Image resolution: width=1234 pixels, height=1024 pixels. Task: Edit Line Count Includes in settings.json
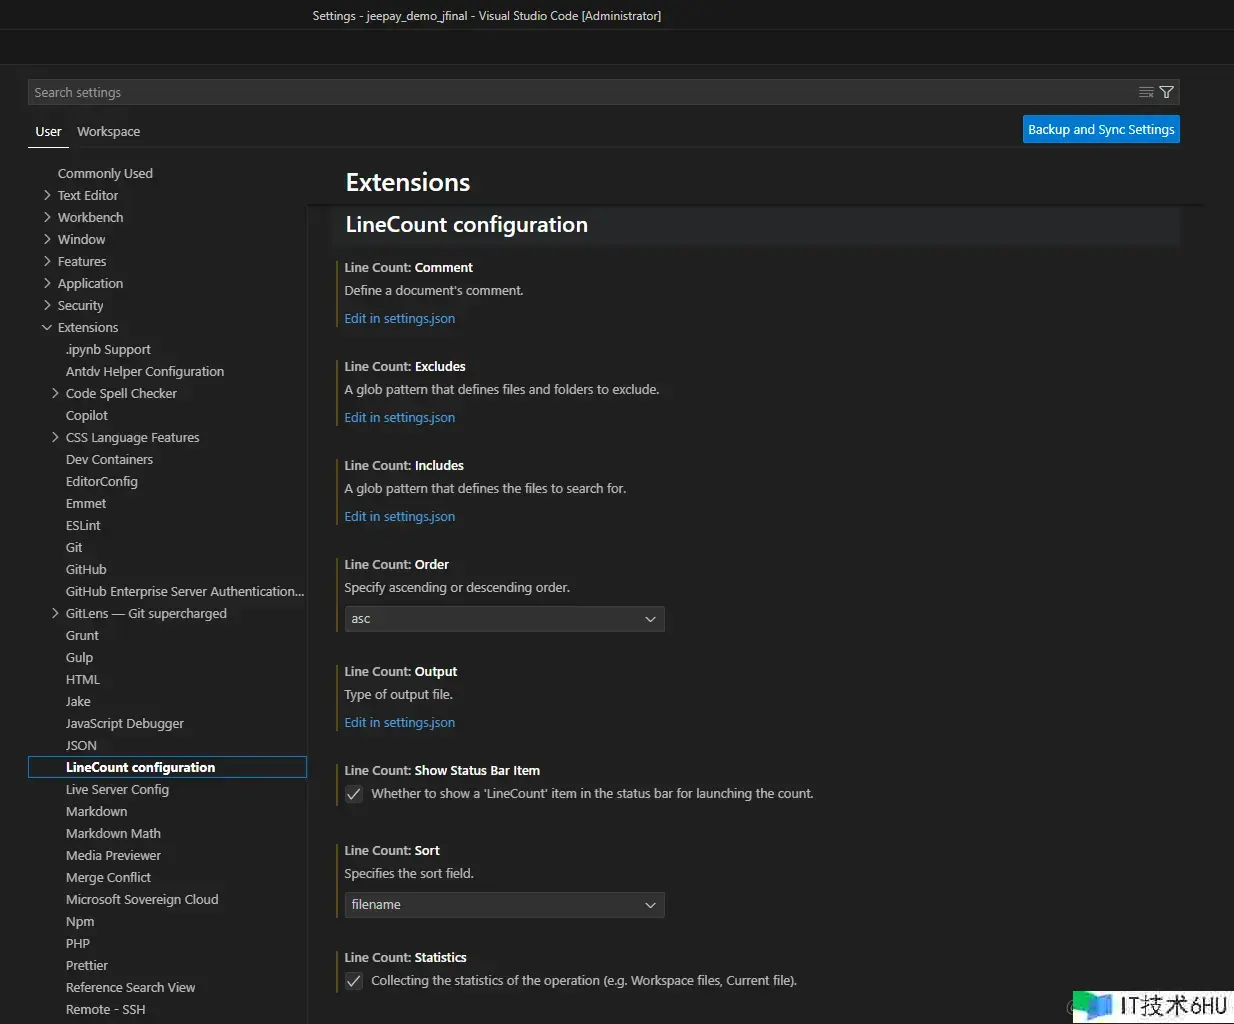tap(399, 516)
